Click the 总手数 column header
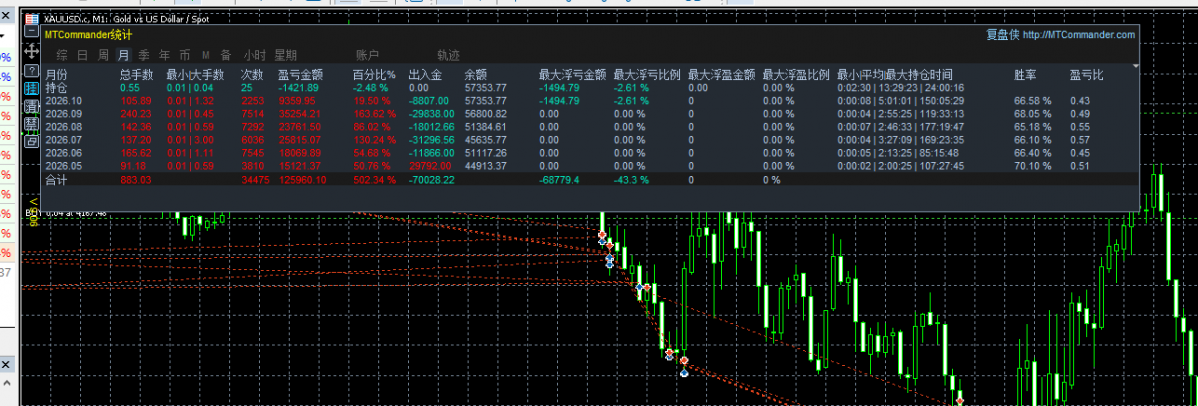The height and width of the screenshot is (406, 1198). coord(137,75)
